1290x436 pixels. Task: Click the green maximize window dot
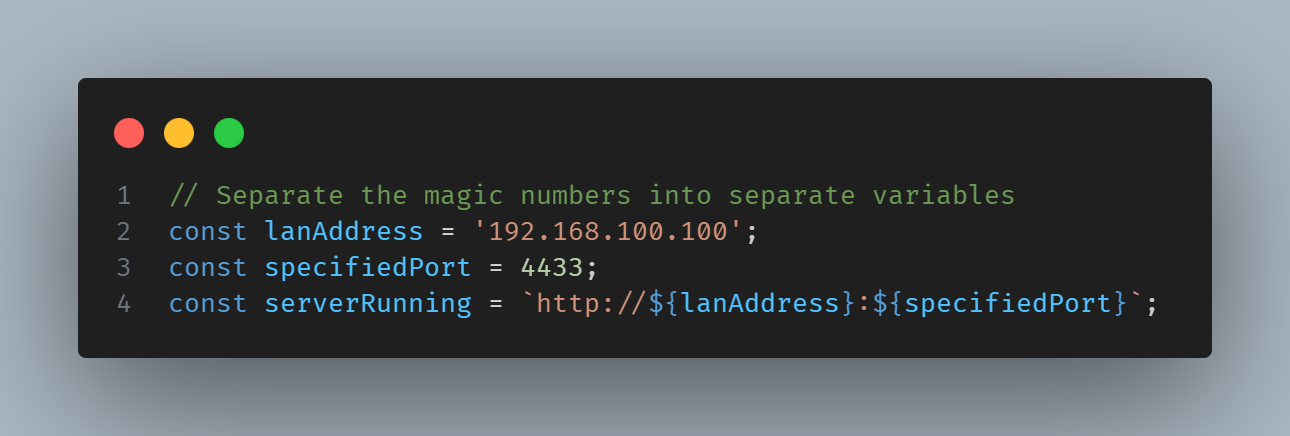pos(229,133)
